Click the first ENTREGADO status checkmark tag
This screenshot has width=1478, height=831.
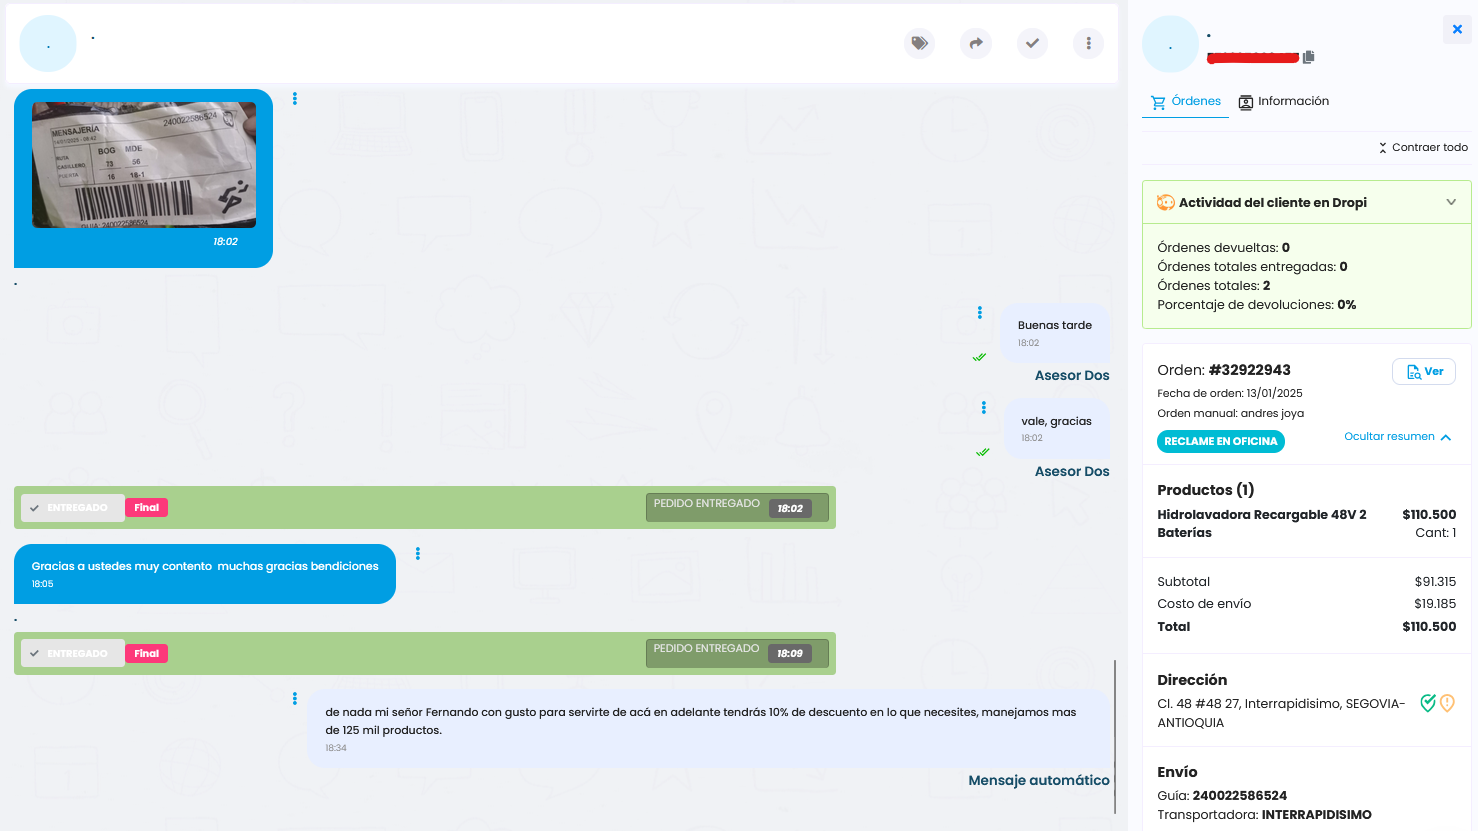70,508
